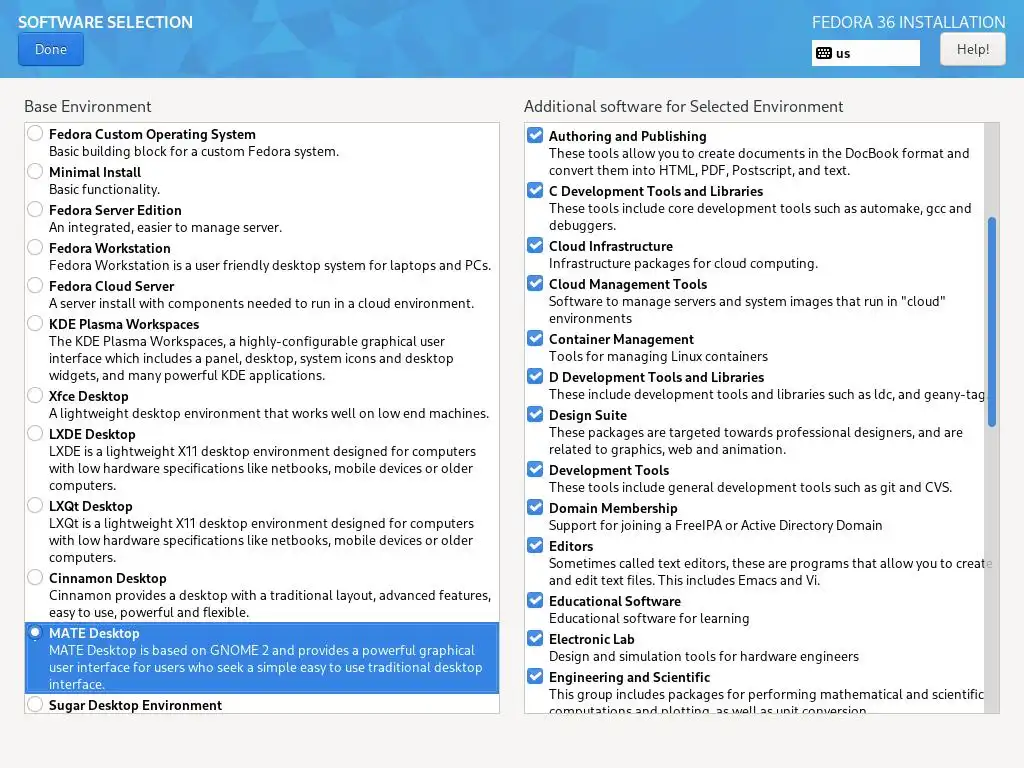Select Fedora Server Edition radio button
1024x768 pixels.
click(35, 210)
